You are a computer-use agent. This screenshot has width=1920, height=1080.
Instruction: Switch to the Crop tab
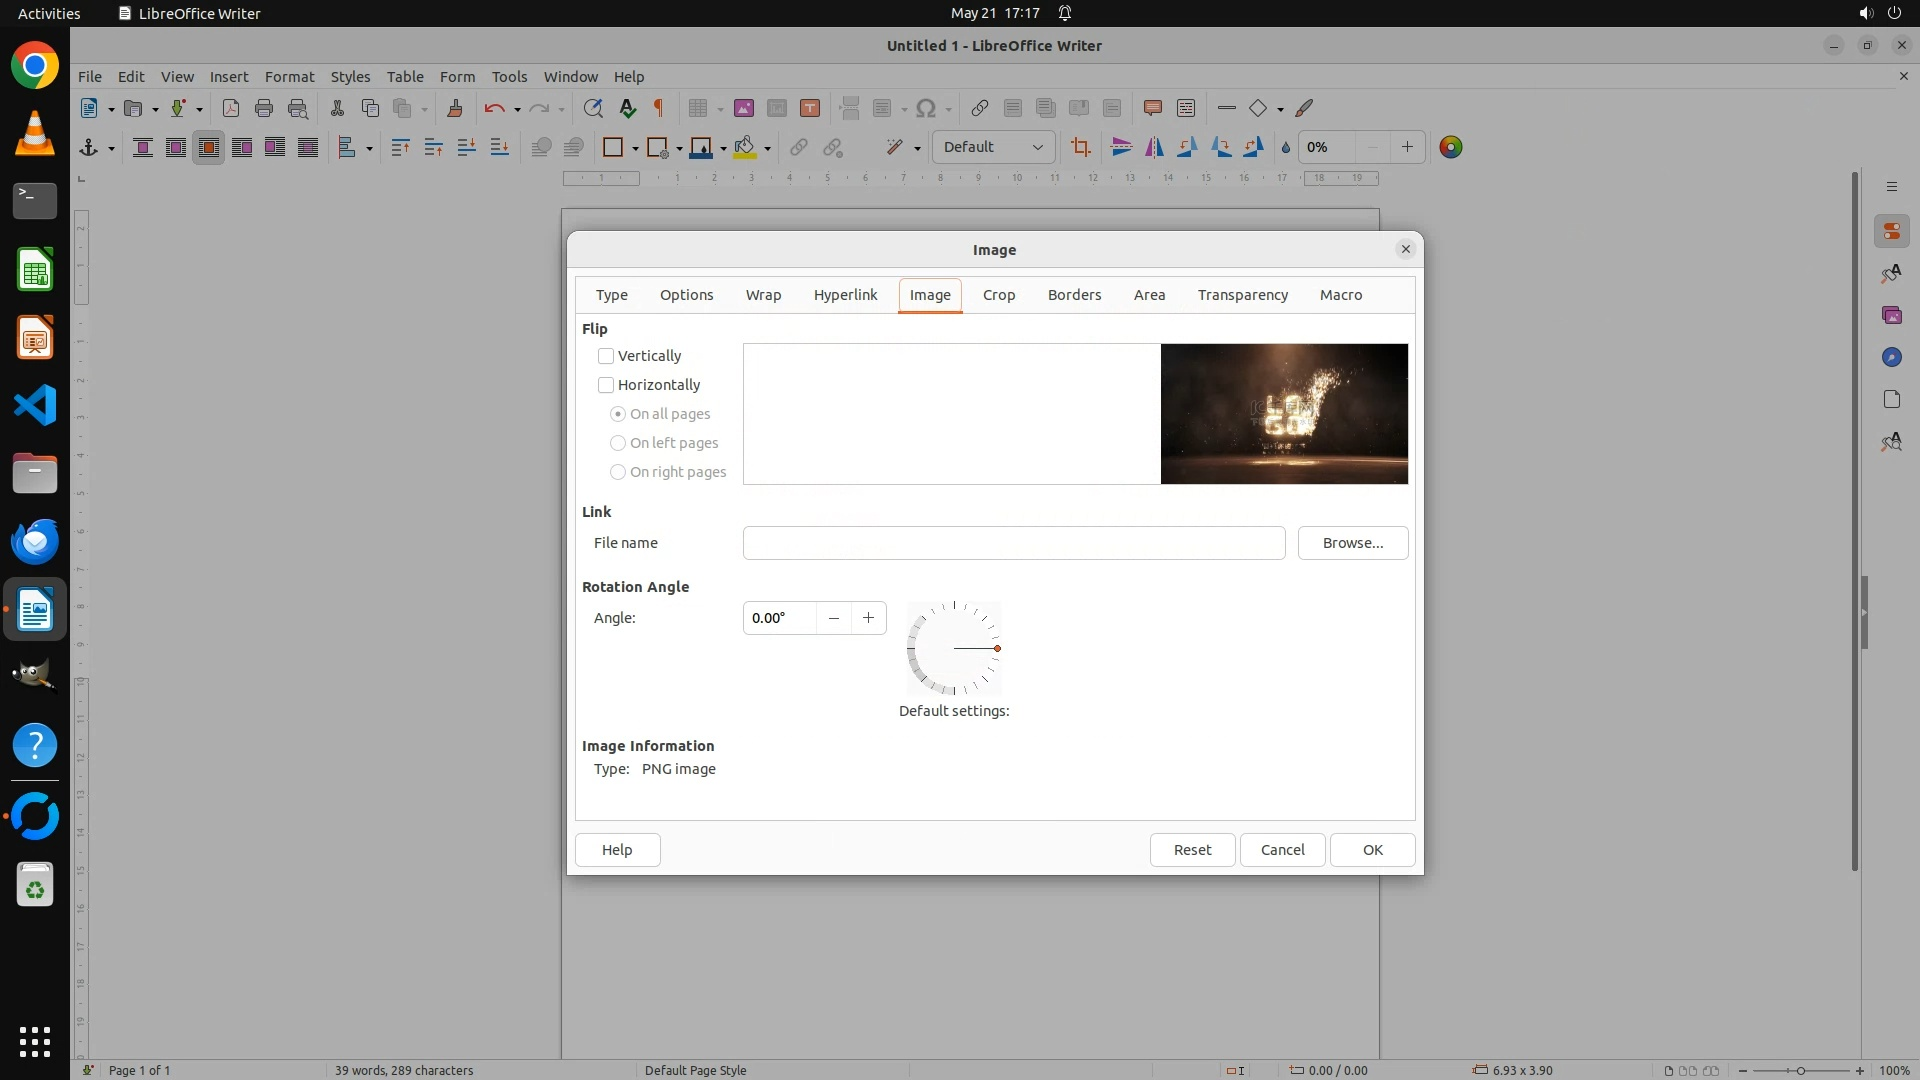tap(998, 295)
